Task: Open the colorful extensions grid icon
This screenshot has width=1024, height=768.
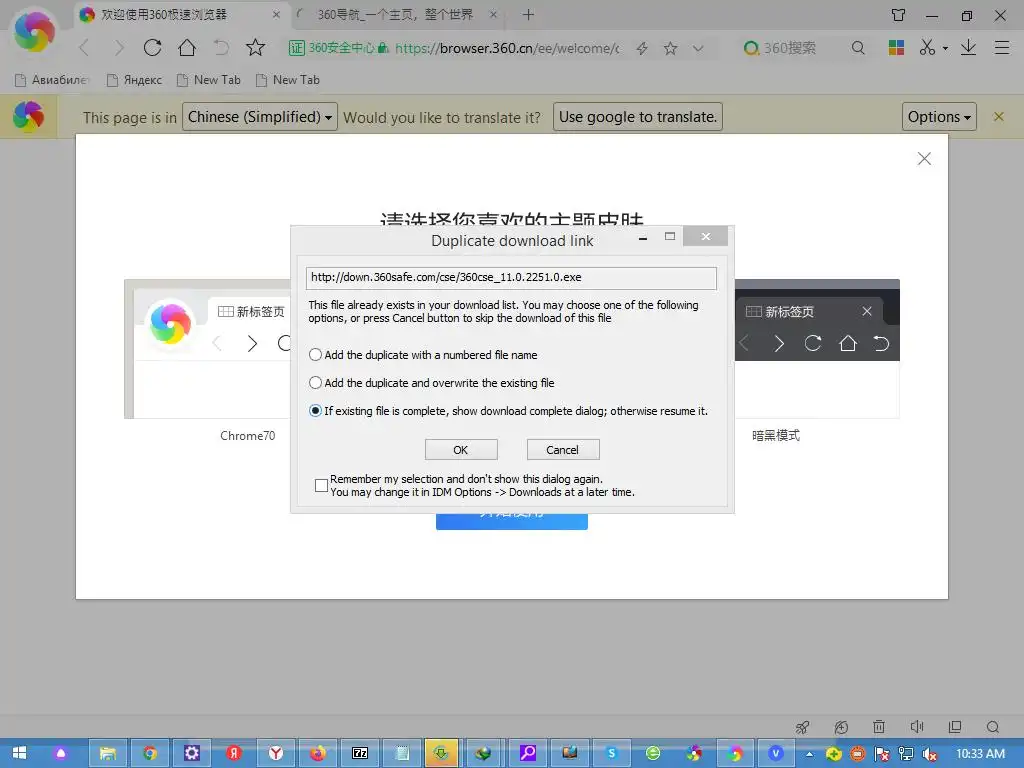Action: (x=896, y=48)
